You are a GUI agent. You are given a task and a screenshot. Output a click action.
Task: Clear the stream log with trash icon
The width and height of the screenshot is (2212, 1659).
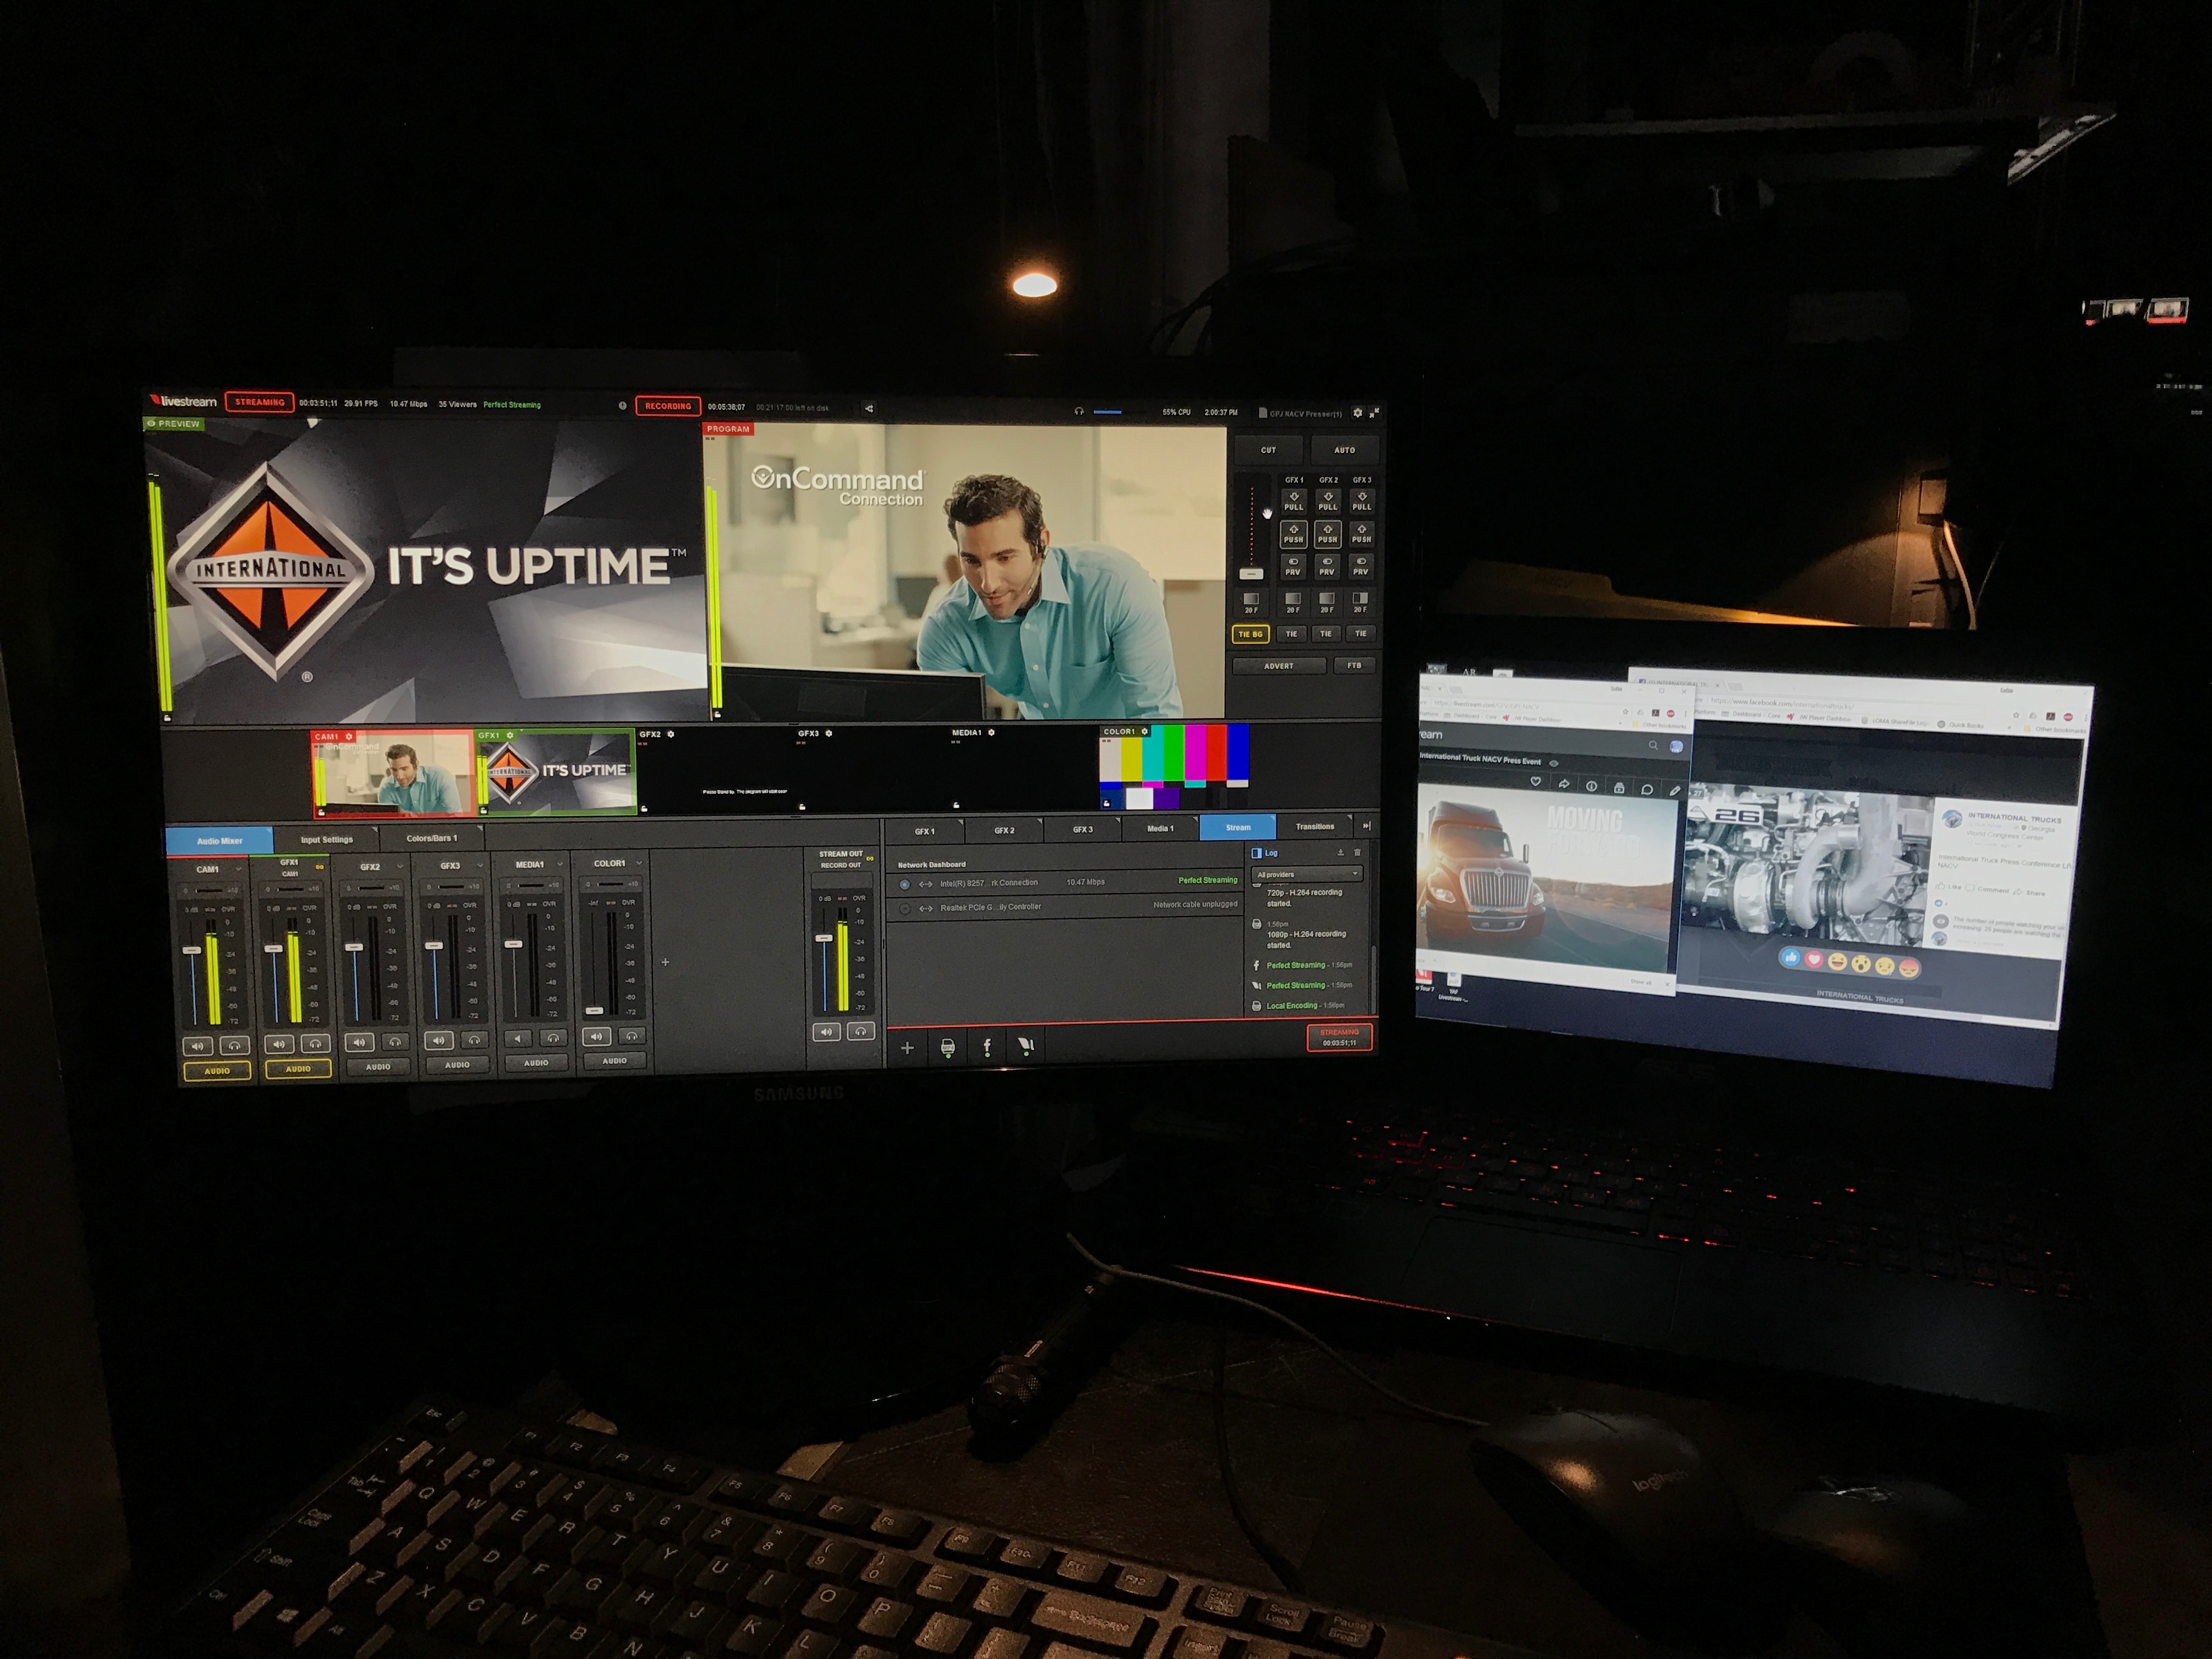(x=1357, y=852)
